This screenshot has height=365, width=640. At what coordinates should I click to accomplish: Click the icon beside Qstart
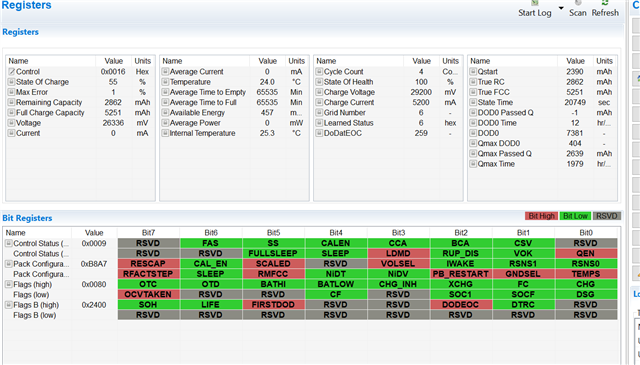point(473,71)
